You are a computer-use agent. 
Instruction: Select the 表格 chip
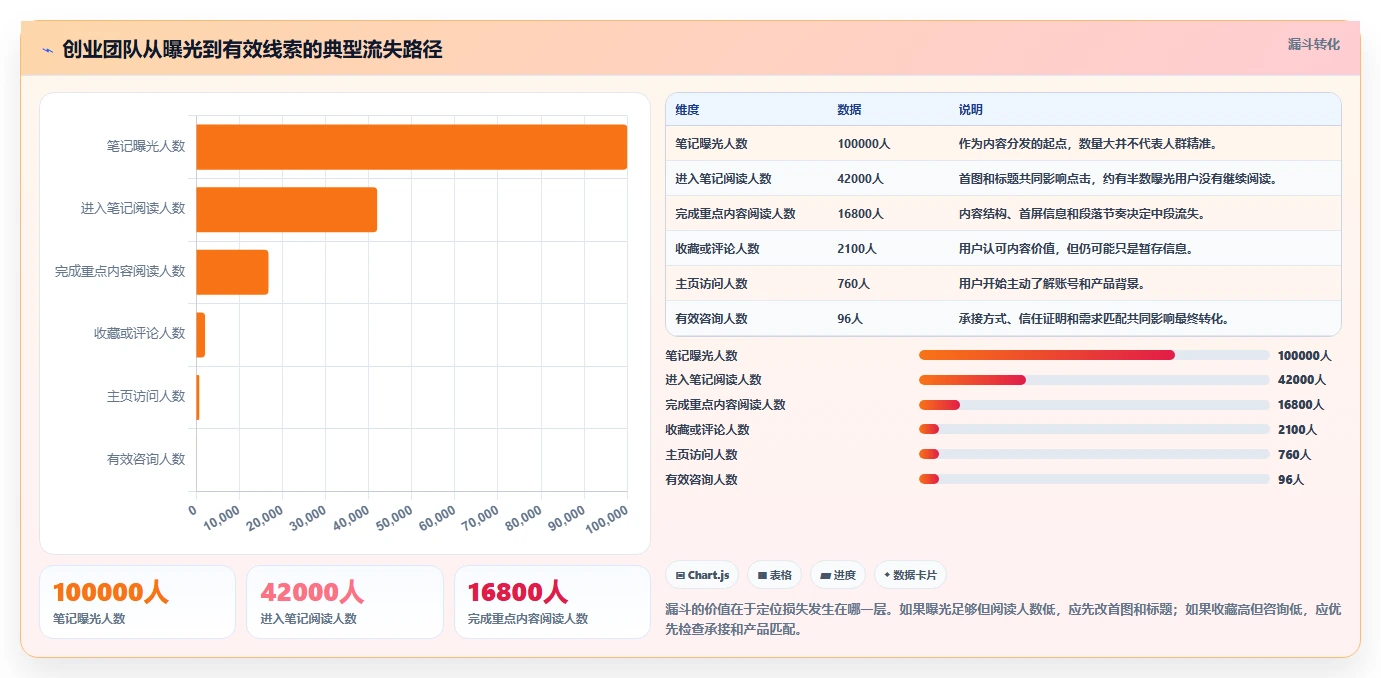point(775,575)
